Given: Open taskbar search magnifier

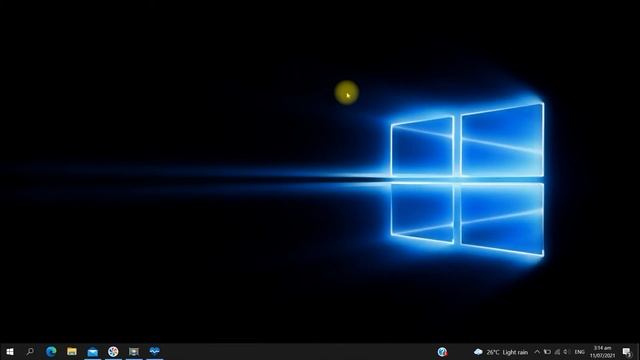Looking at the screenshot, I should click(30, 351).
